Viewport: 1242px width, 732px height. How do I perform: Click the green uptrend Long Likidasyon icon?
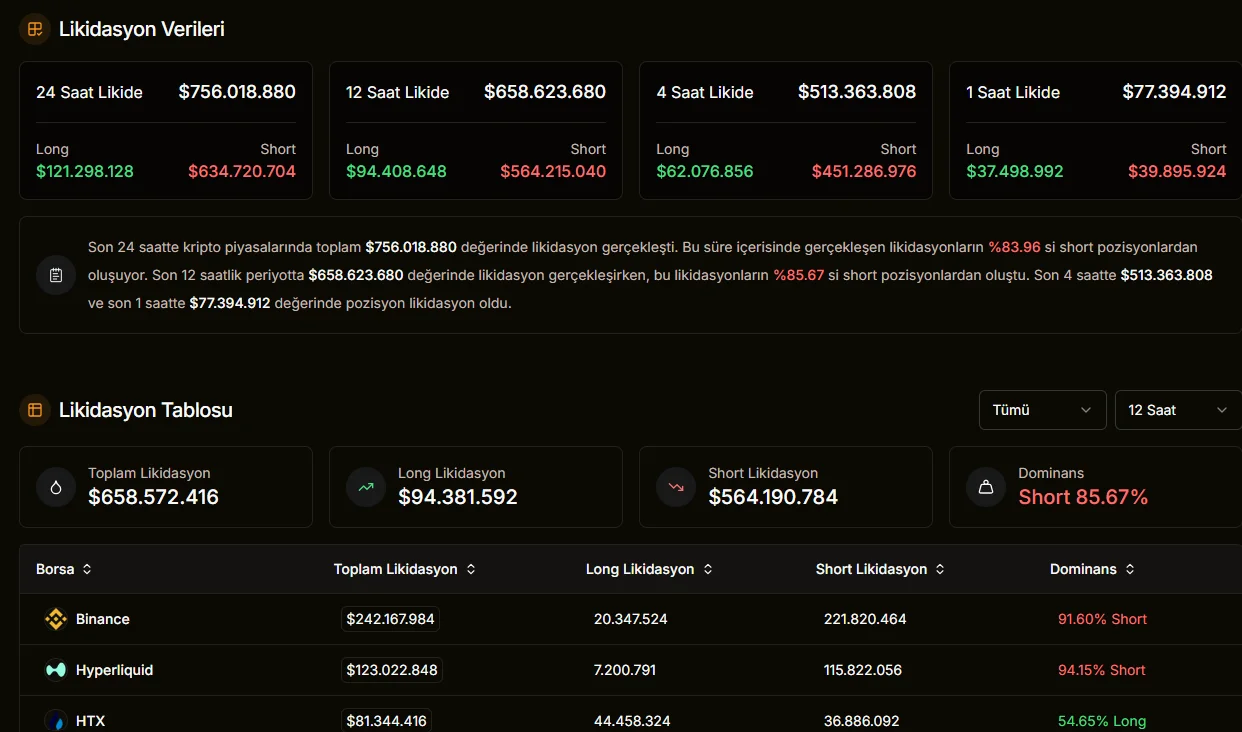(x=366, y=487)
